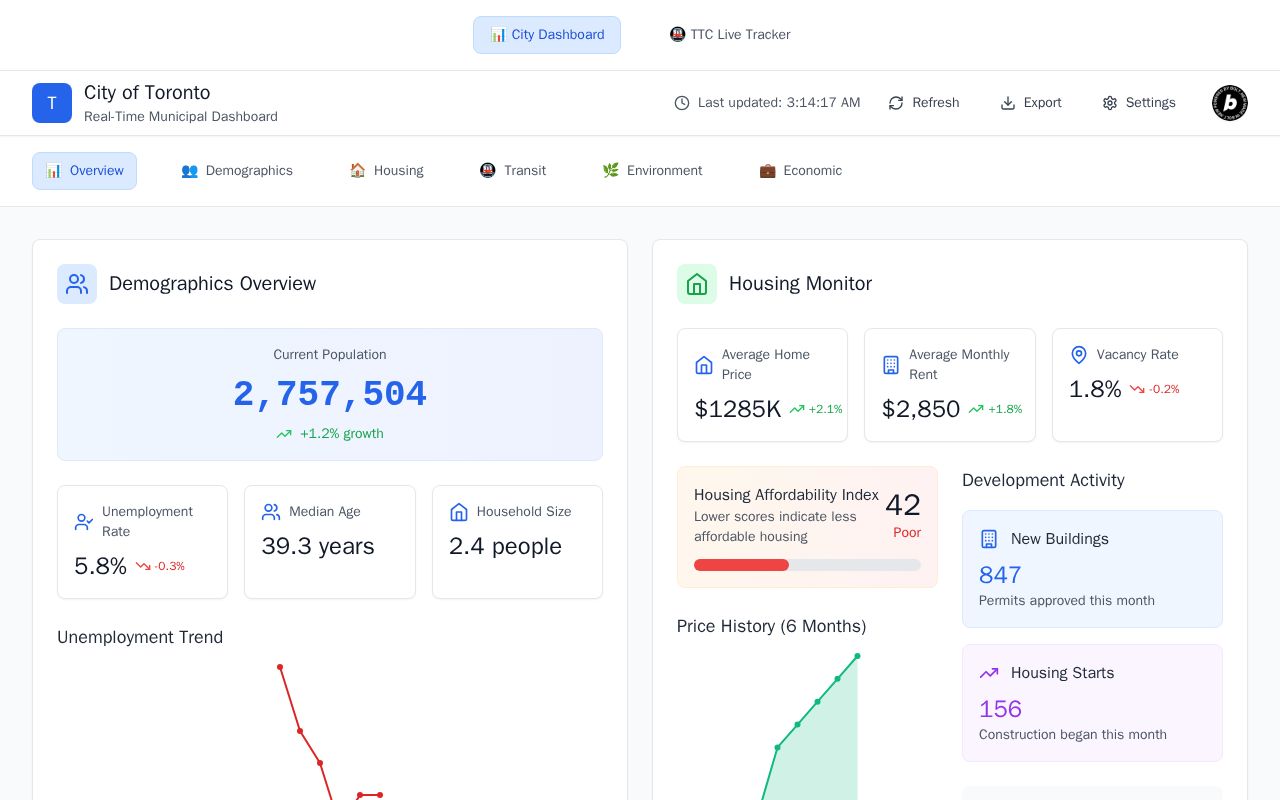Click the Refresh circular arrows icon

[x=896, y=103]
